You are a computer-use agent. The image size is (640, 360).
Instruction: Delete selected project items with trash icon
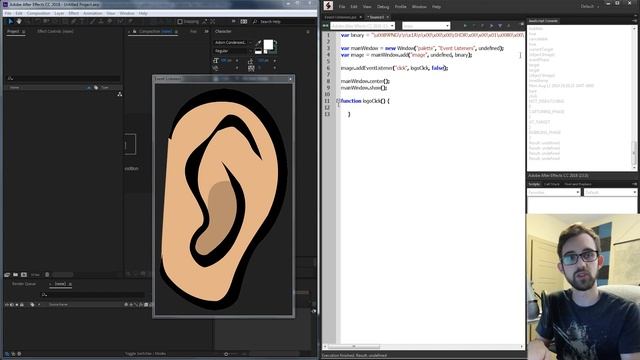47,275
